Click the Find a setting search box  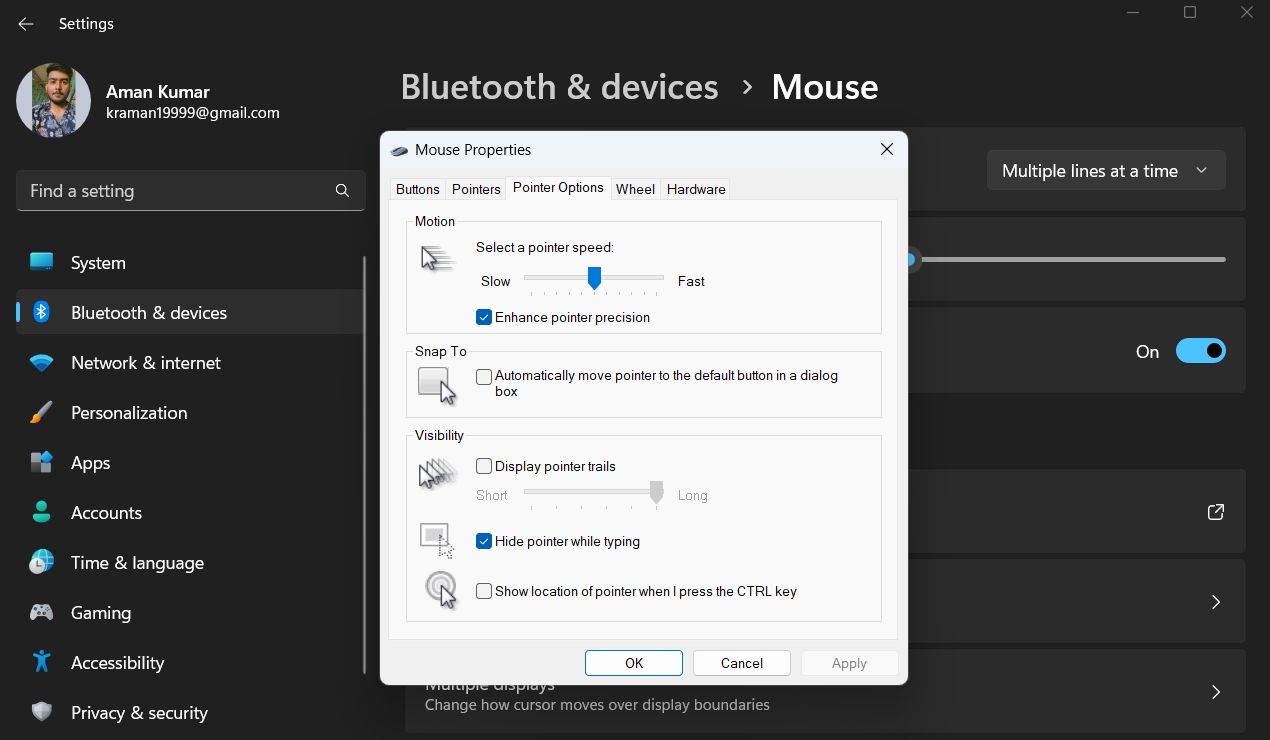190,190
